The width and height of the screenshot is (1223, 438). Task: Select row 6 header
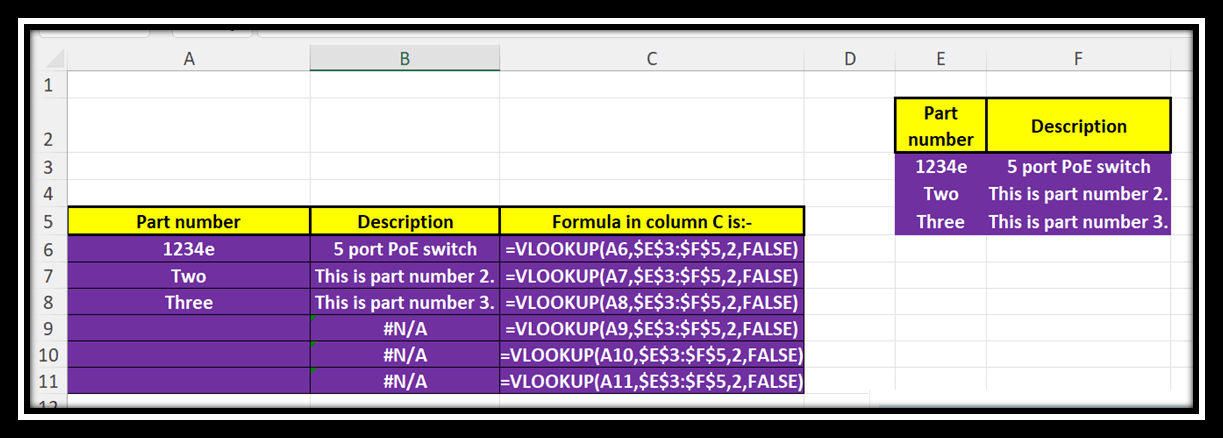48,248
